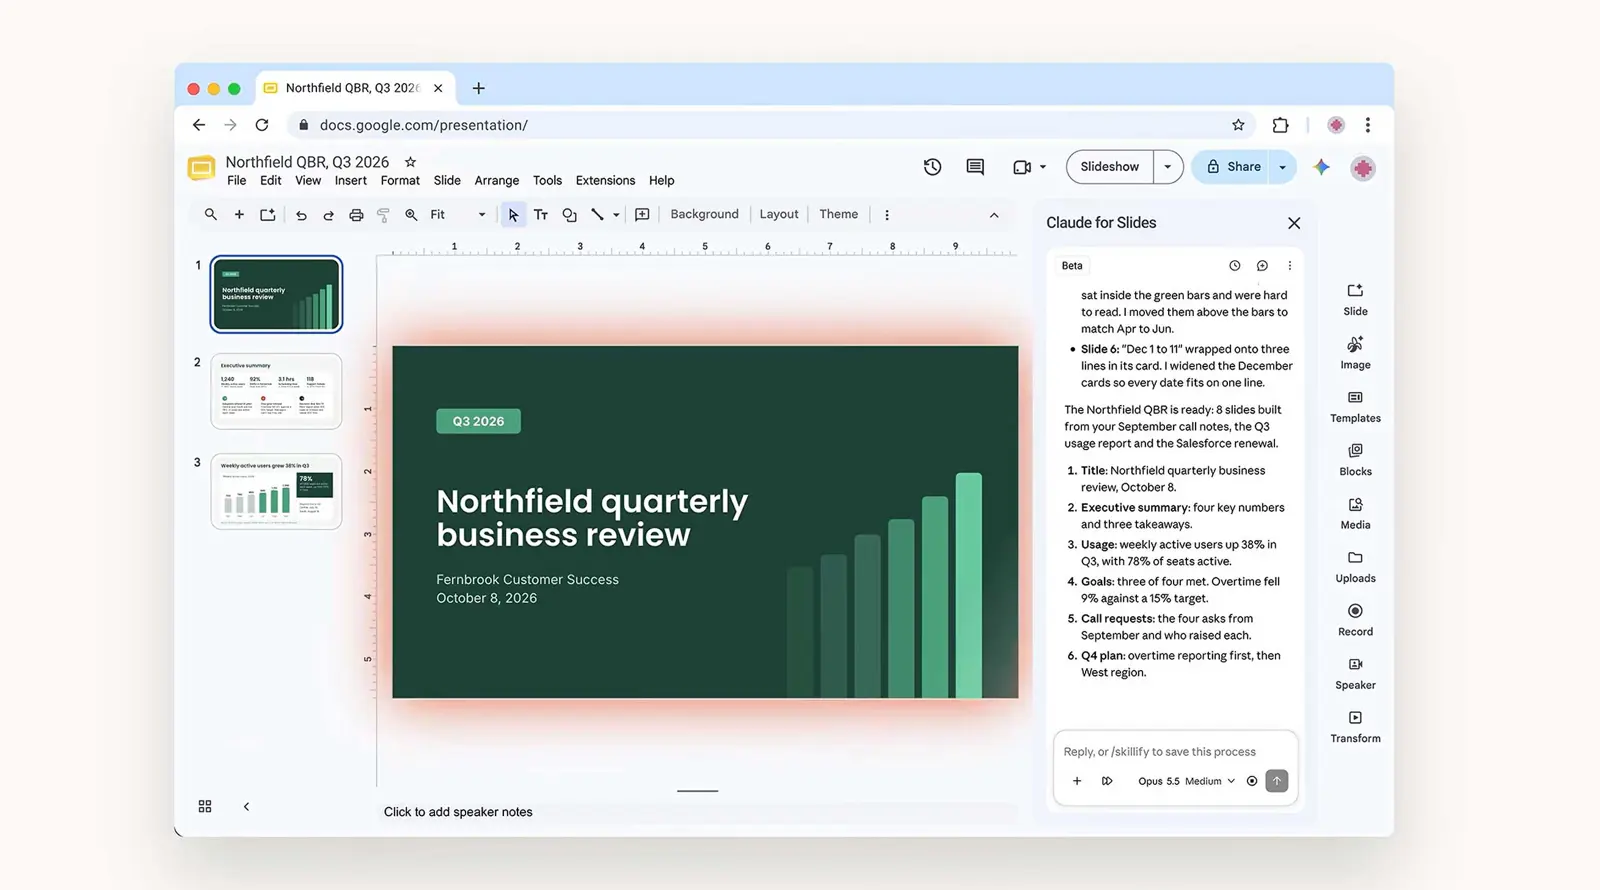1600x890 pixels.
Task: Open grid view of slides
Action: click(x=205, y=806)
